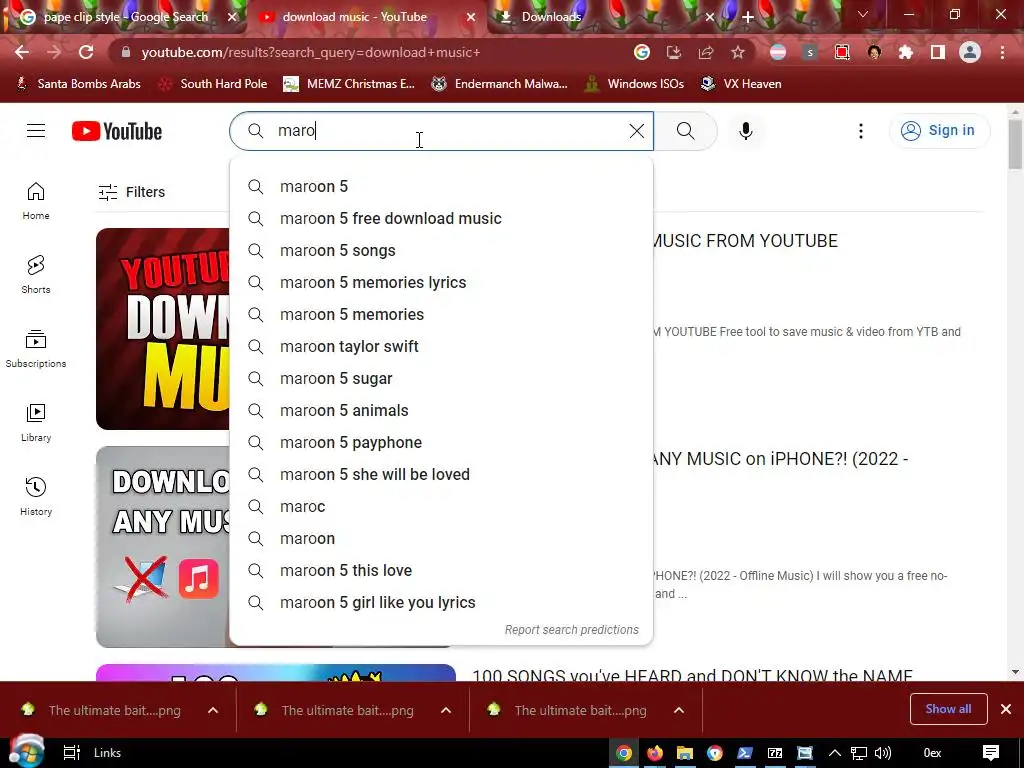Open Windows ISOs bookmark
The height and width of the screenshot is (768, 1024).
click(635, 84)
